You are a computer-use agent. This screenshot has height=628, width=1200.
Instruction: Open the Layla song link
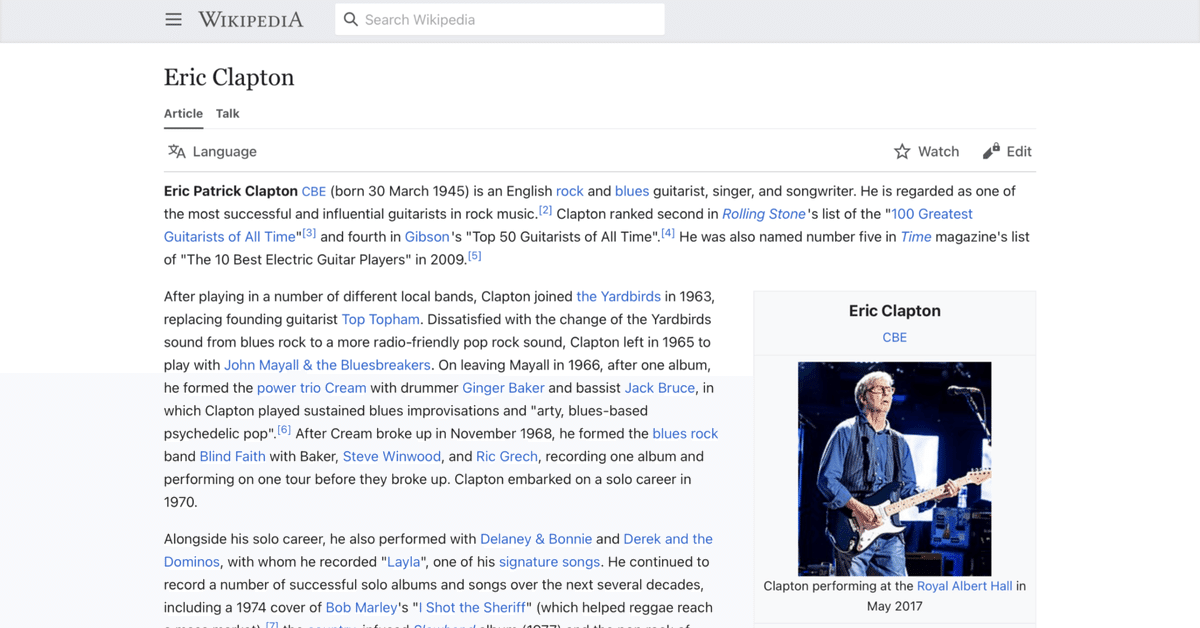tap(404, 562)
